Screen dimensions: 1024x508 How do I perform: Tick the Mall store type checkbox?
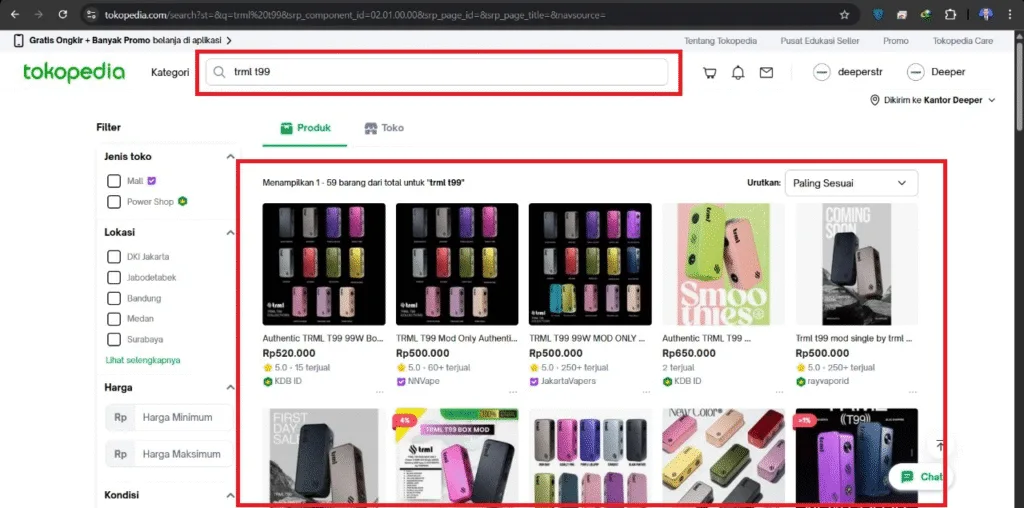(114, 181)
